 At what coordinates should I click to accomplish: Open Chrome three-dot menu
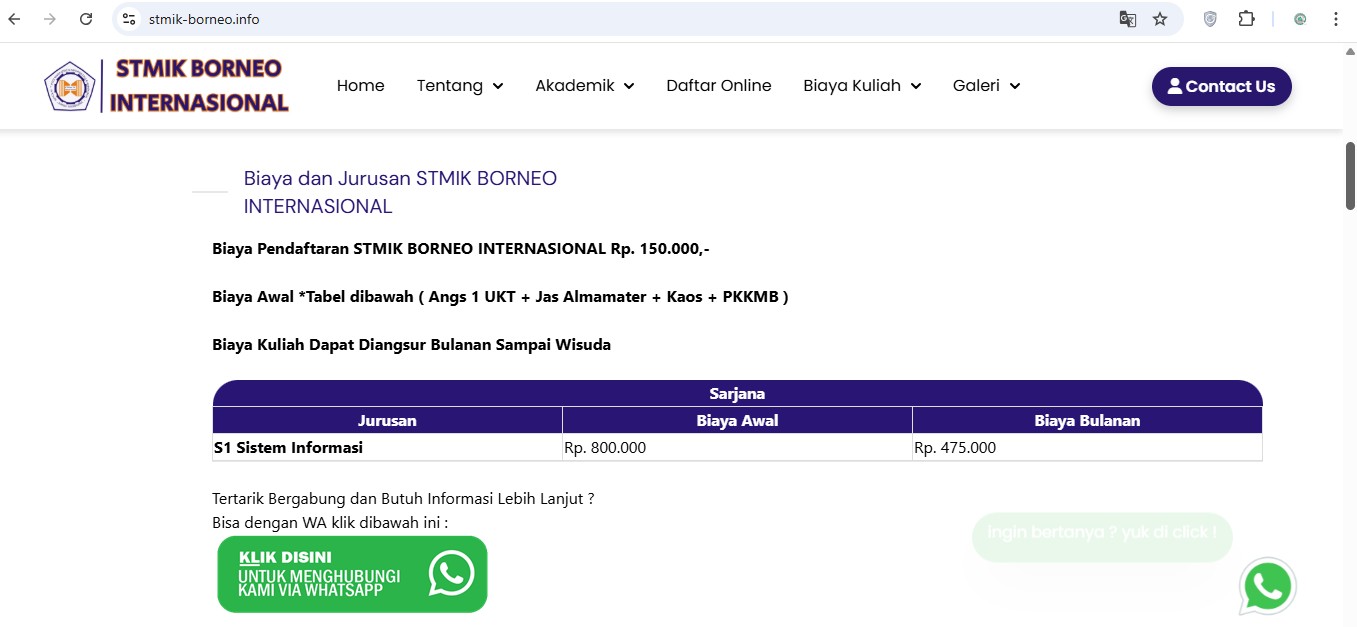click(1336, 19)
